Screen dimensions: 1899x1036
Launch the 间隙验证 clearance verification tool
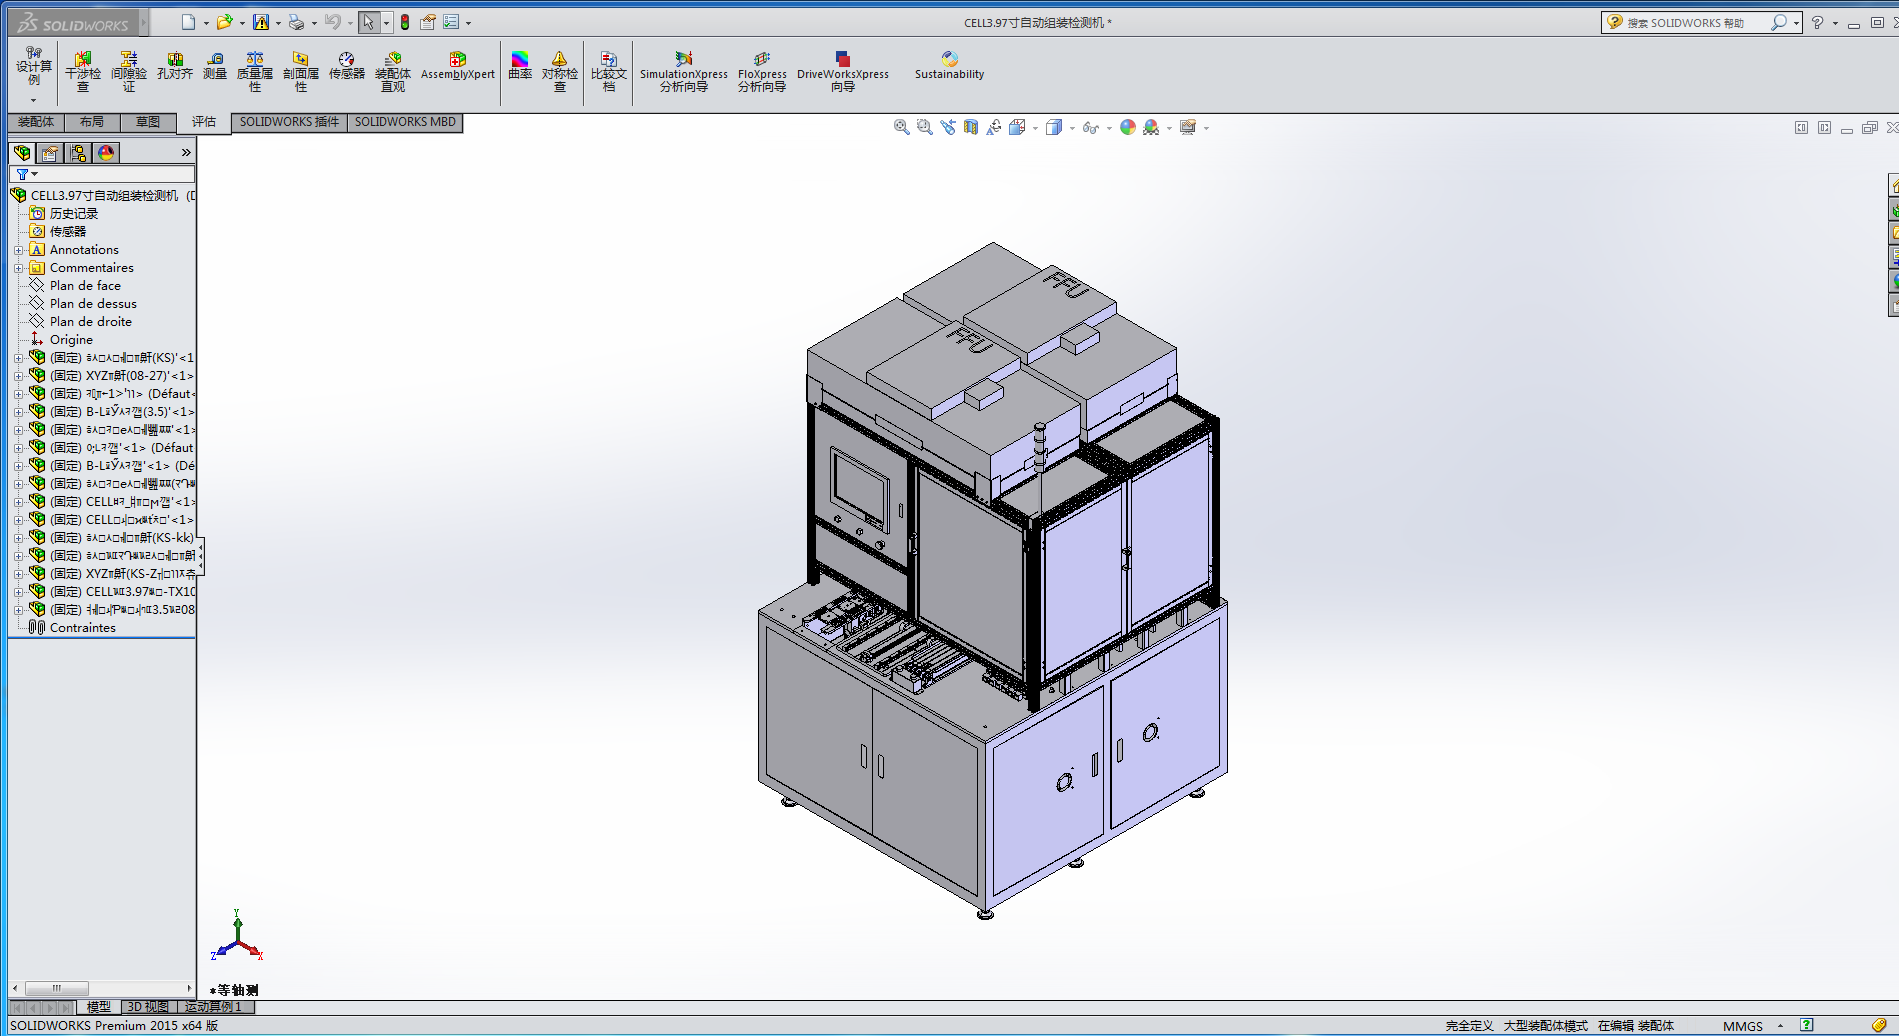coord(129,72)
